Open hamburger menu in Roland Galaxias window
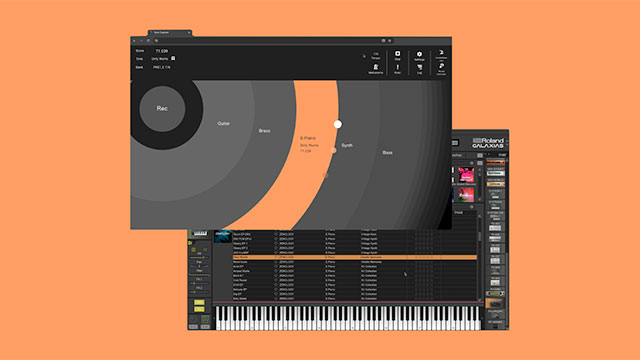This screenshot has width=640, height=360. pos(455,143)
